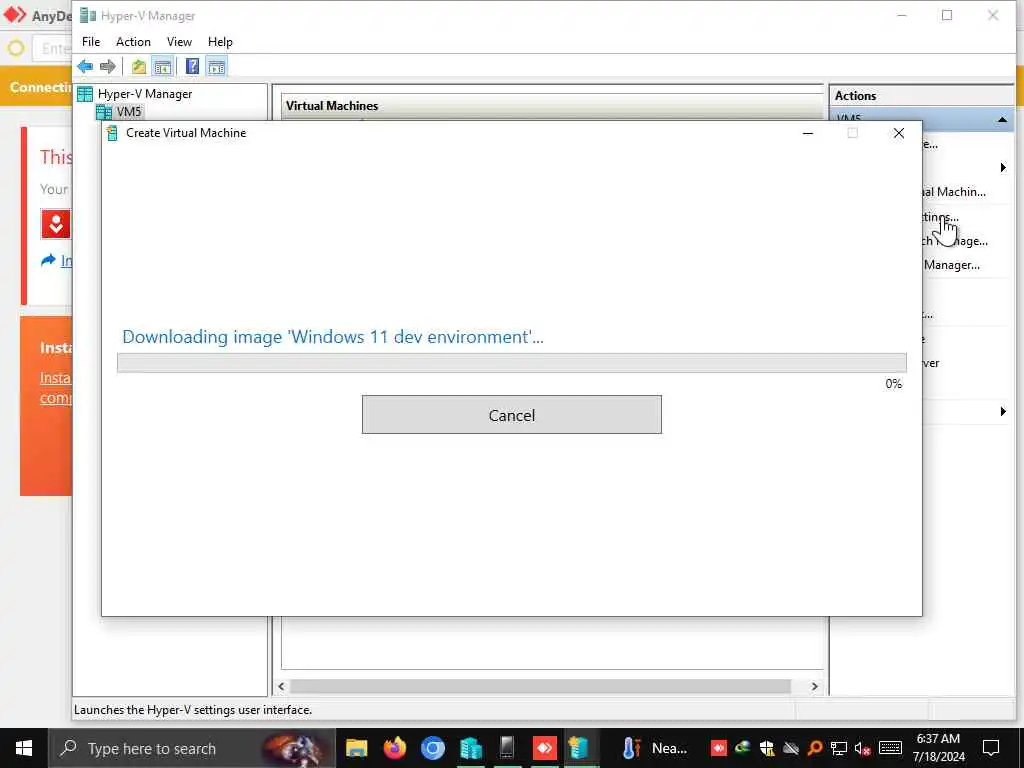Open the Windows Start menu
The image size is (1024, 768).
pyautogui.click(x=24, y=748)
